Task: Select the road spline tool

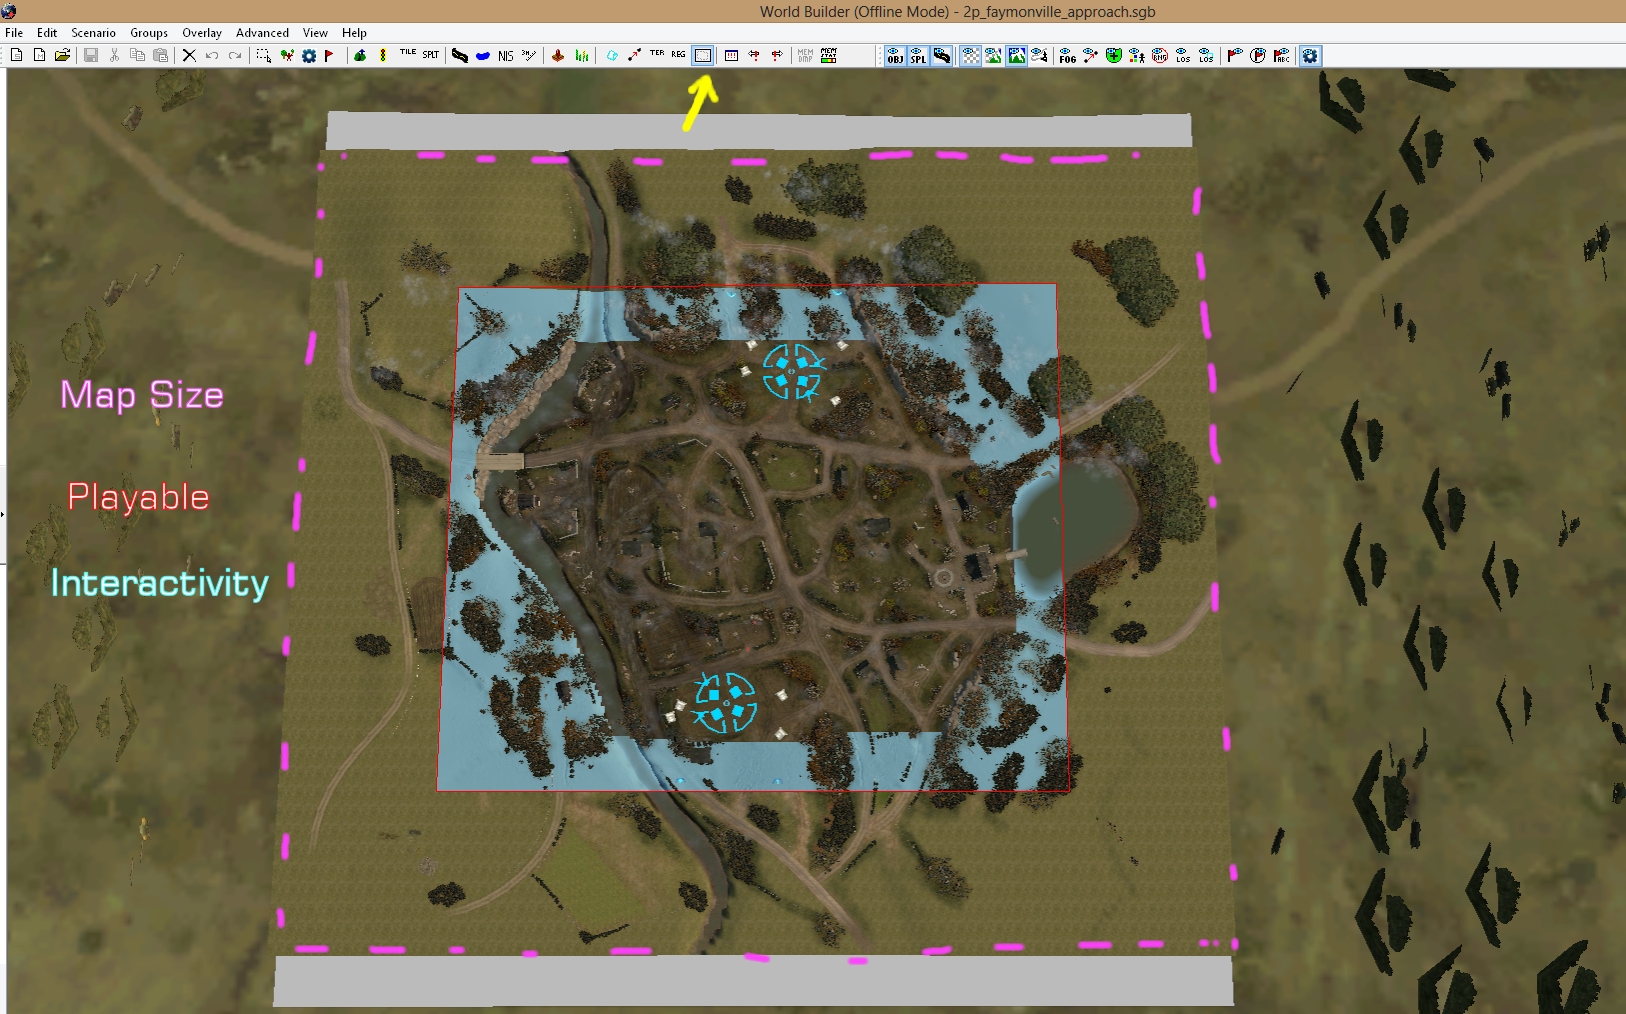Action: pyautogui.click(x=460, y=55)
